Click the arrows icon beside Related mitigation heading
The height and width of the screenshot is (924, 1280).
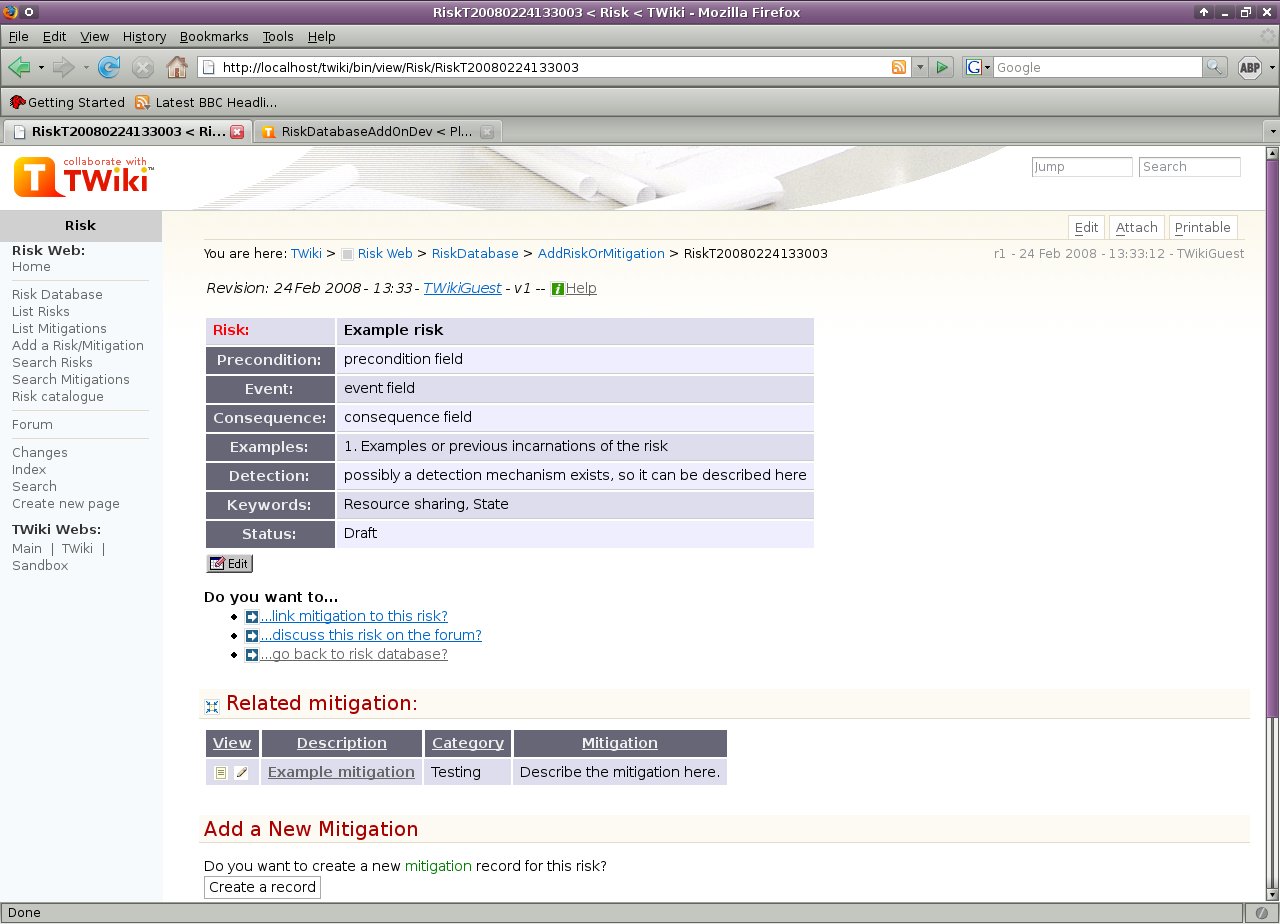click(210, 704)
